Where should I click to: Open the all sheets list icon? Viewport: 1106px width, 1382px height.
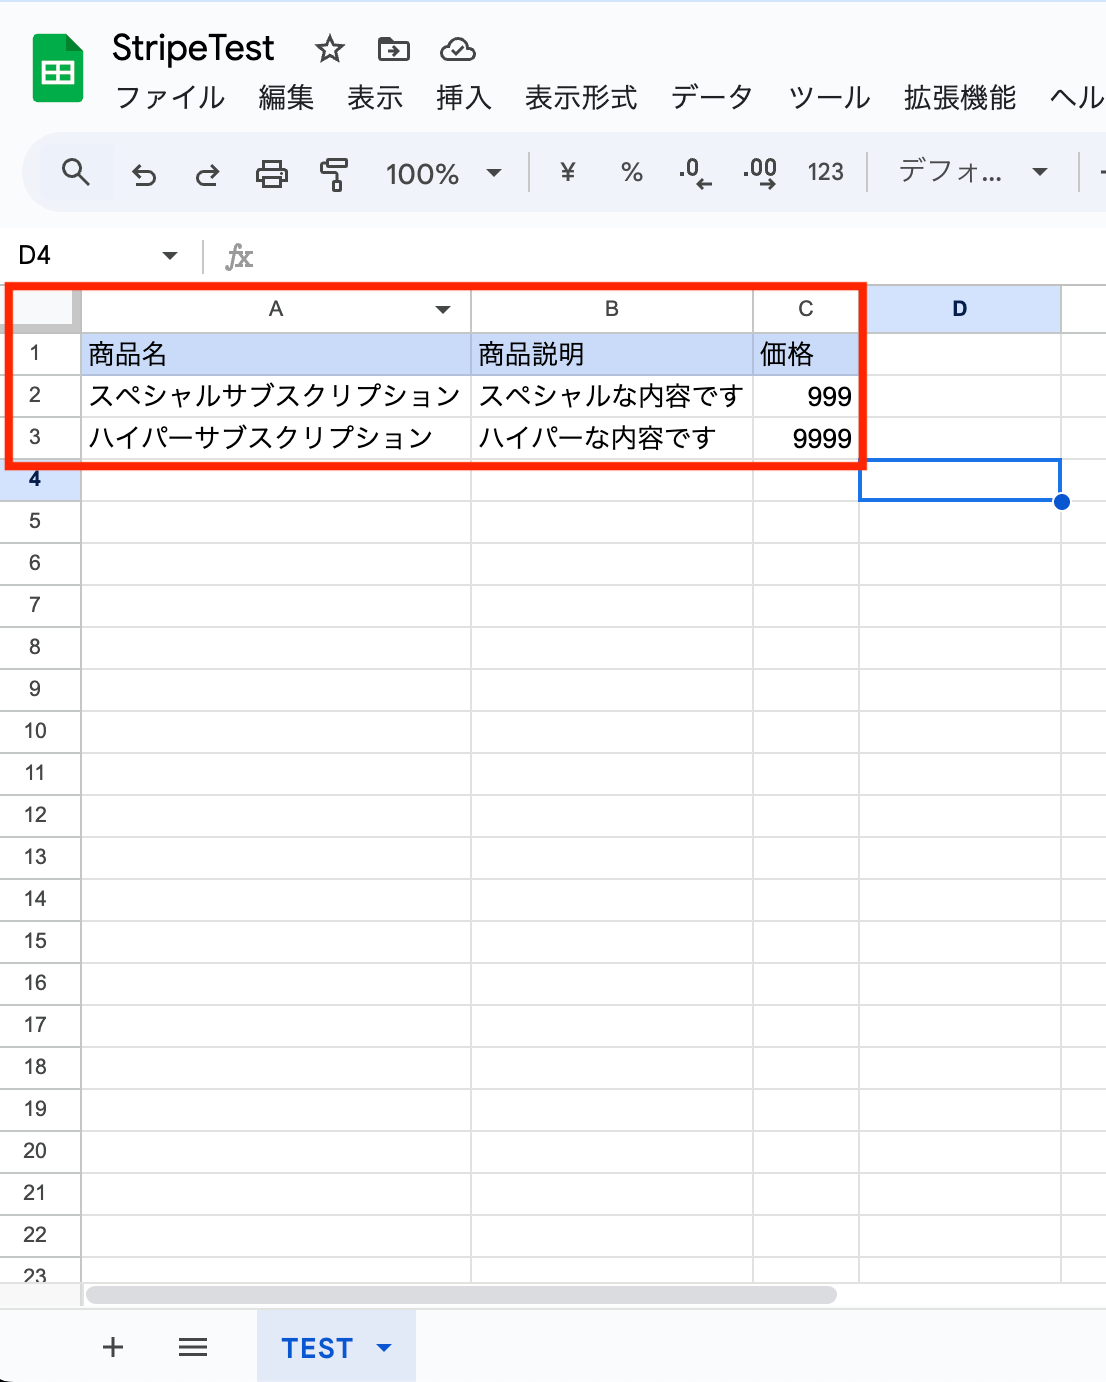click(193, 1348)
